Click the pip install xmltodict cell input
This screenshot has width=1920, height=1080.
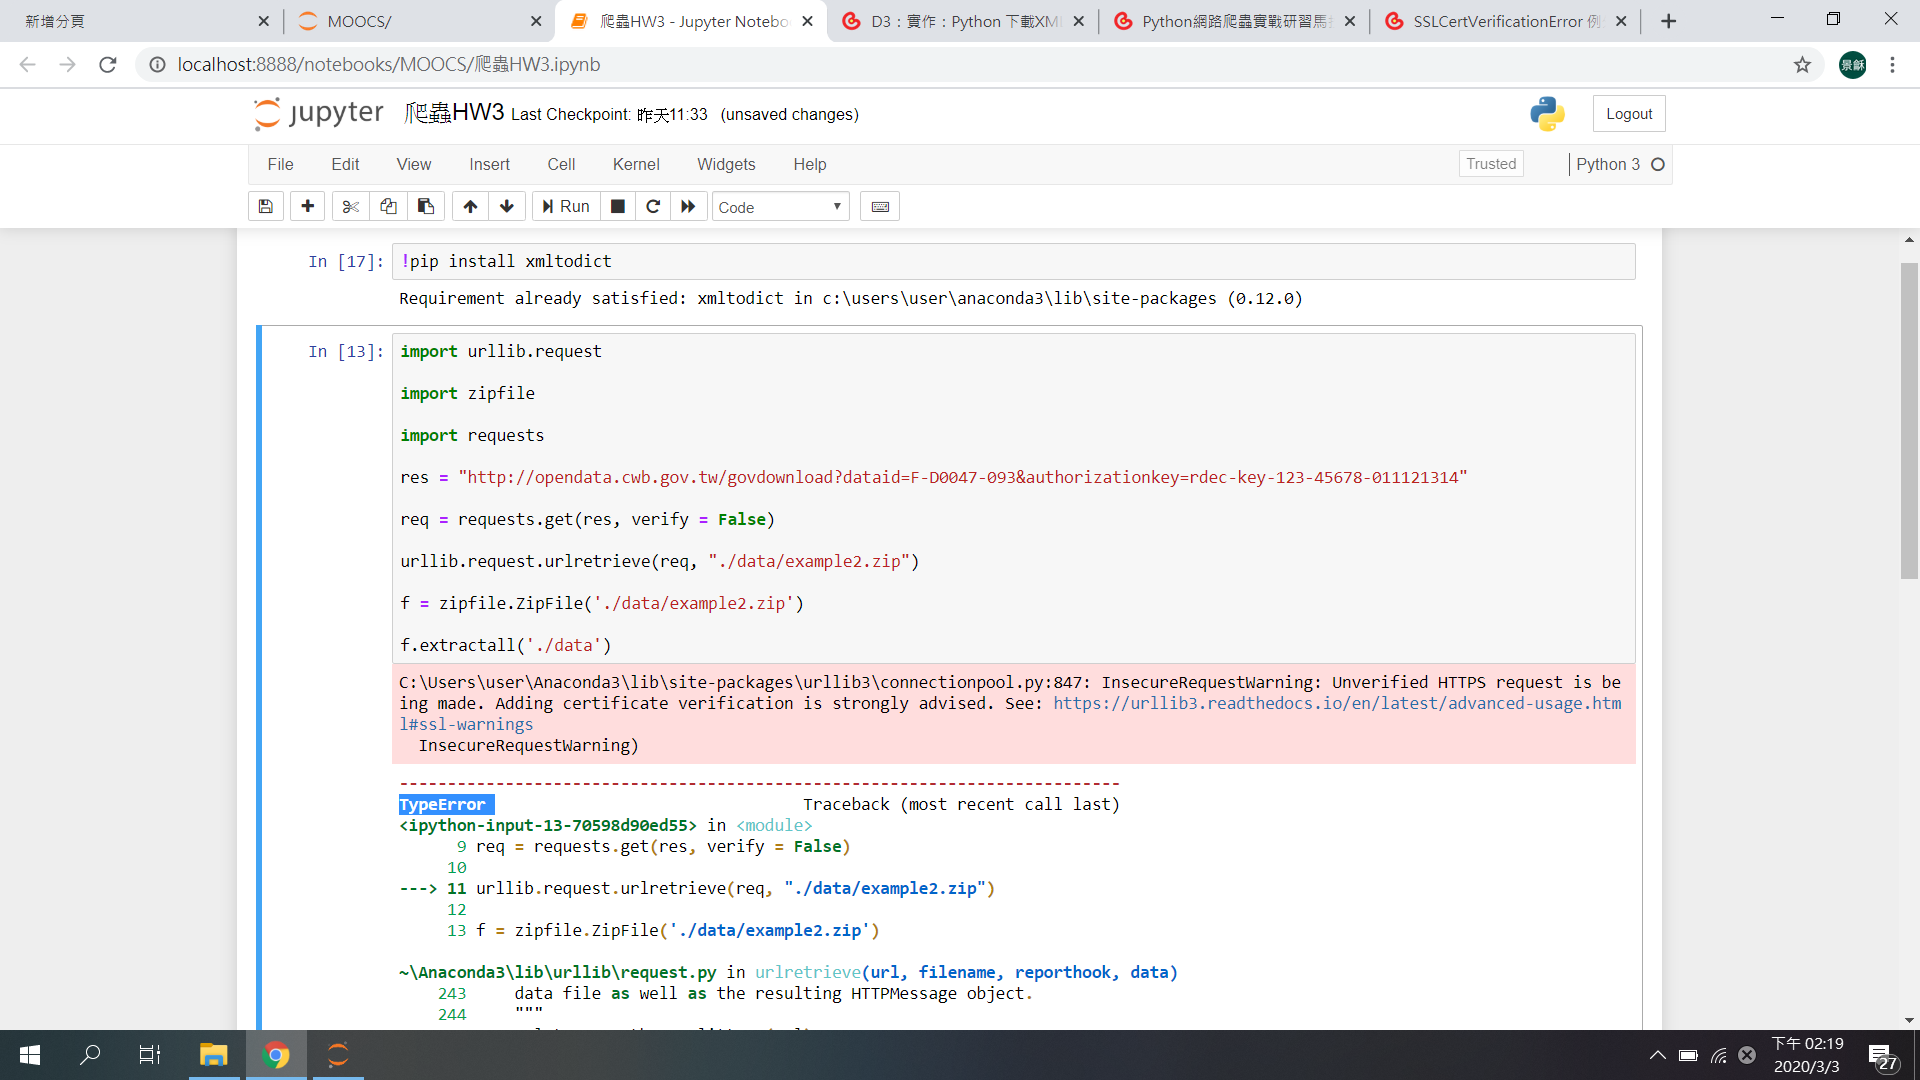point(1014,261)
